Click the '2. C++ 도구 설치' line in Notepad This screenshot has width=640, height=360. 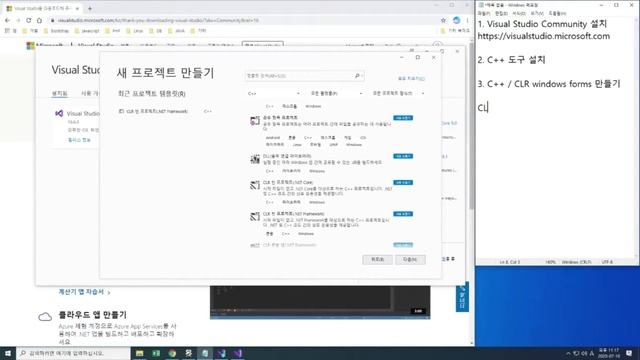511,60
